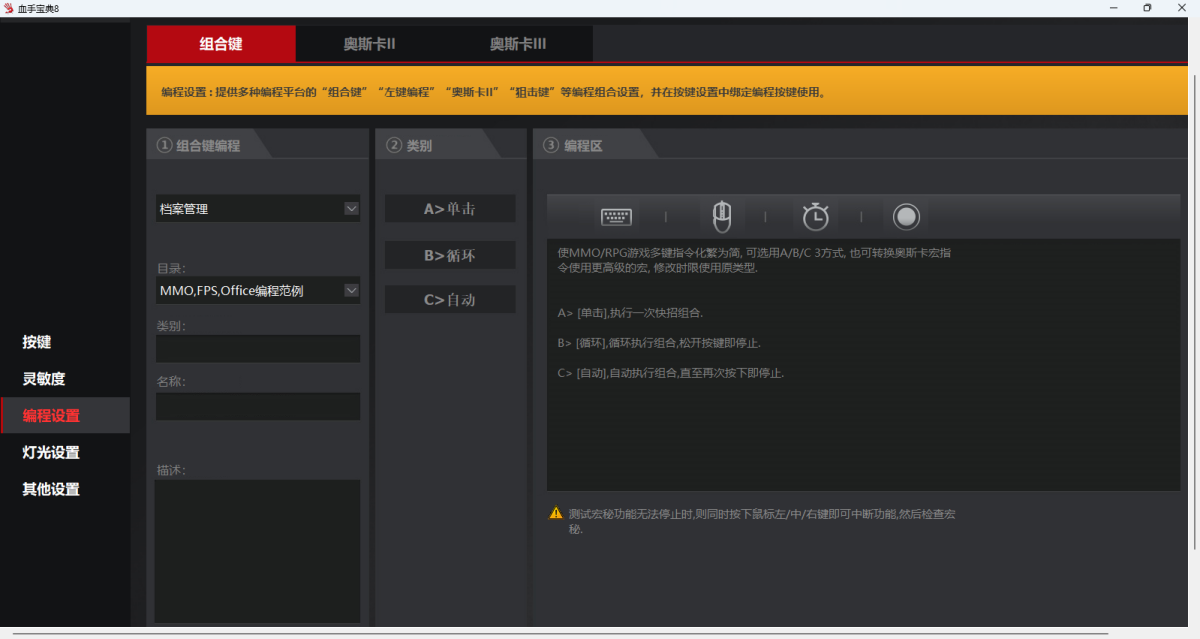Choose the C>自动 category button
This screenshot has height=639, width=1200.
coord(450,300)
